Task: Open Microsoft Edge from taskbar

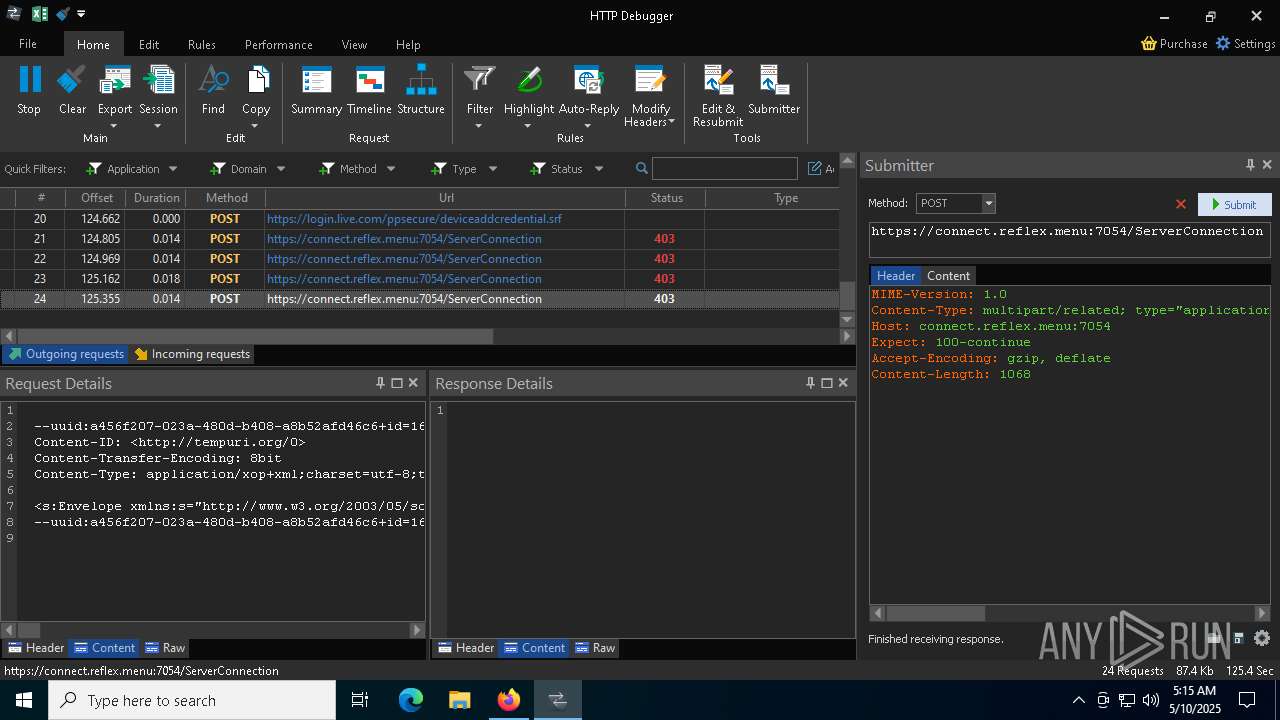Action: click(x=411, y=700)
